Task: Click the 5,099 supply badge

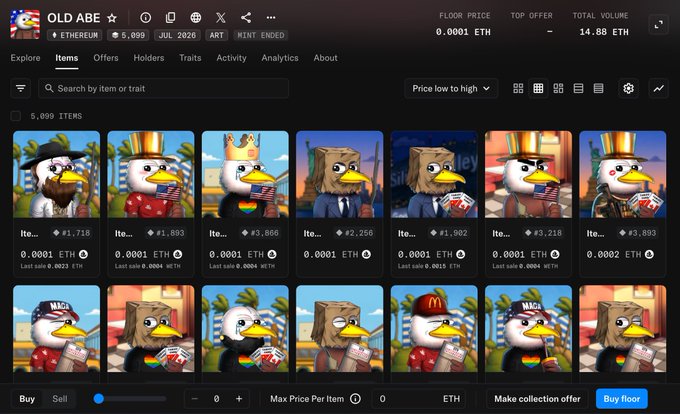Action: (x=128, y=35)
